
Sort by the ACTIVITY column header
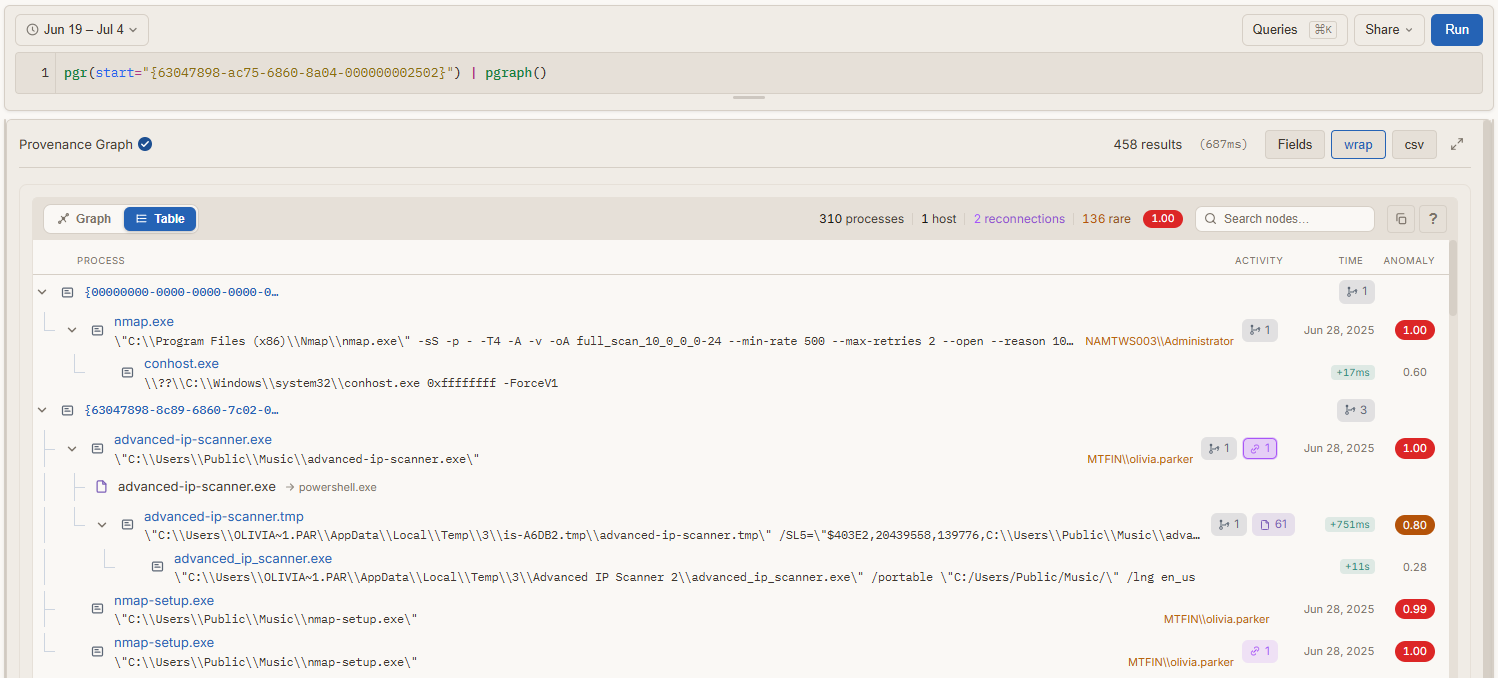click(1258, 260)
